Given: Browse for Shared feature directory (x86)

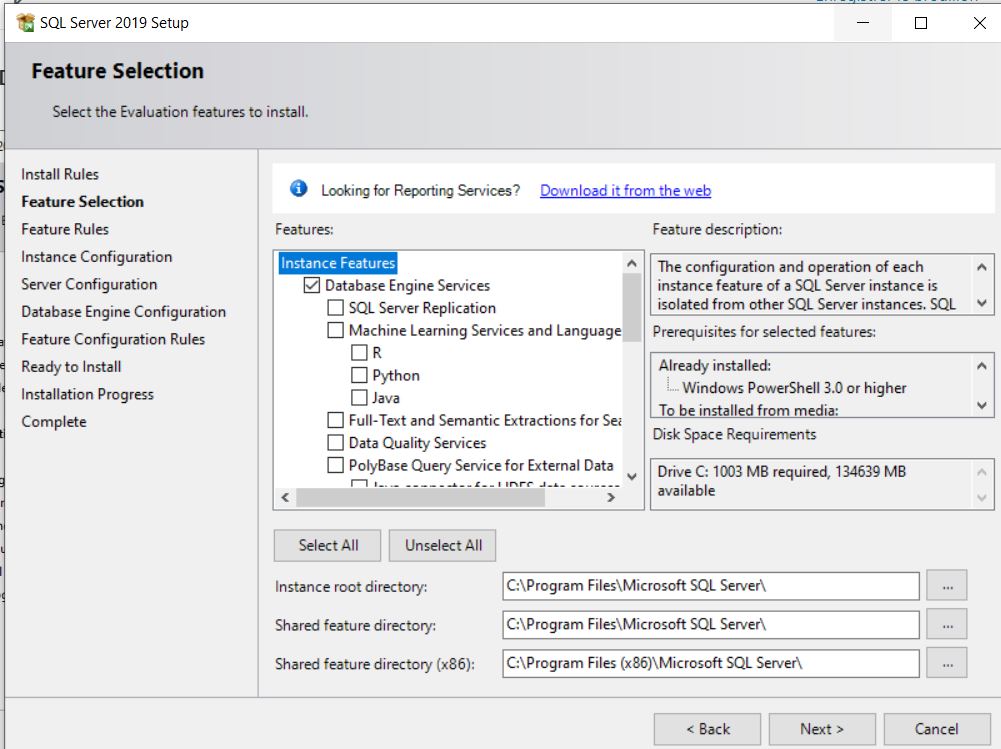Looking at the screenshot, I should pos(947,663).
